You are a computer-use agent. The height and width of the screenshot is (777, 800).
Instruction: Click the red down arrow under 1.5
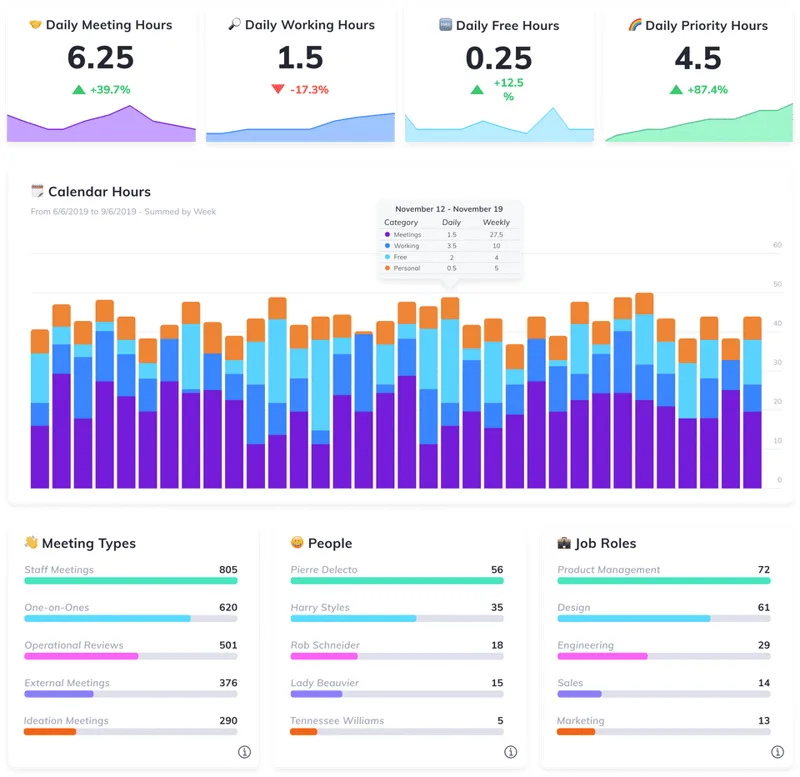coord(278,89)
